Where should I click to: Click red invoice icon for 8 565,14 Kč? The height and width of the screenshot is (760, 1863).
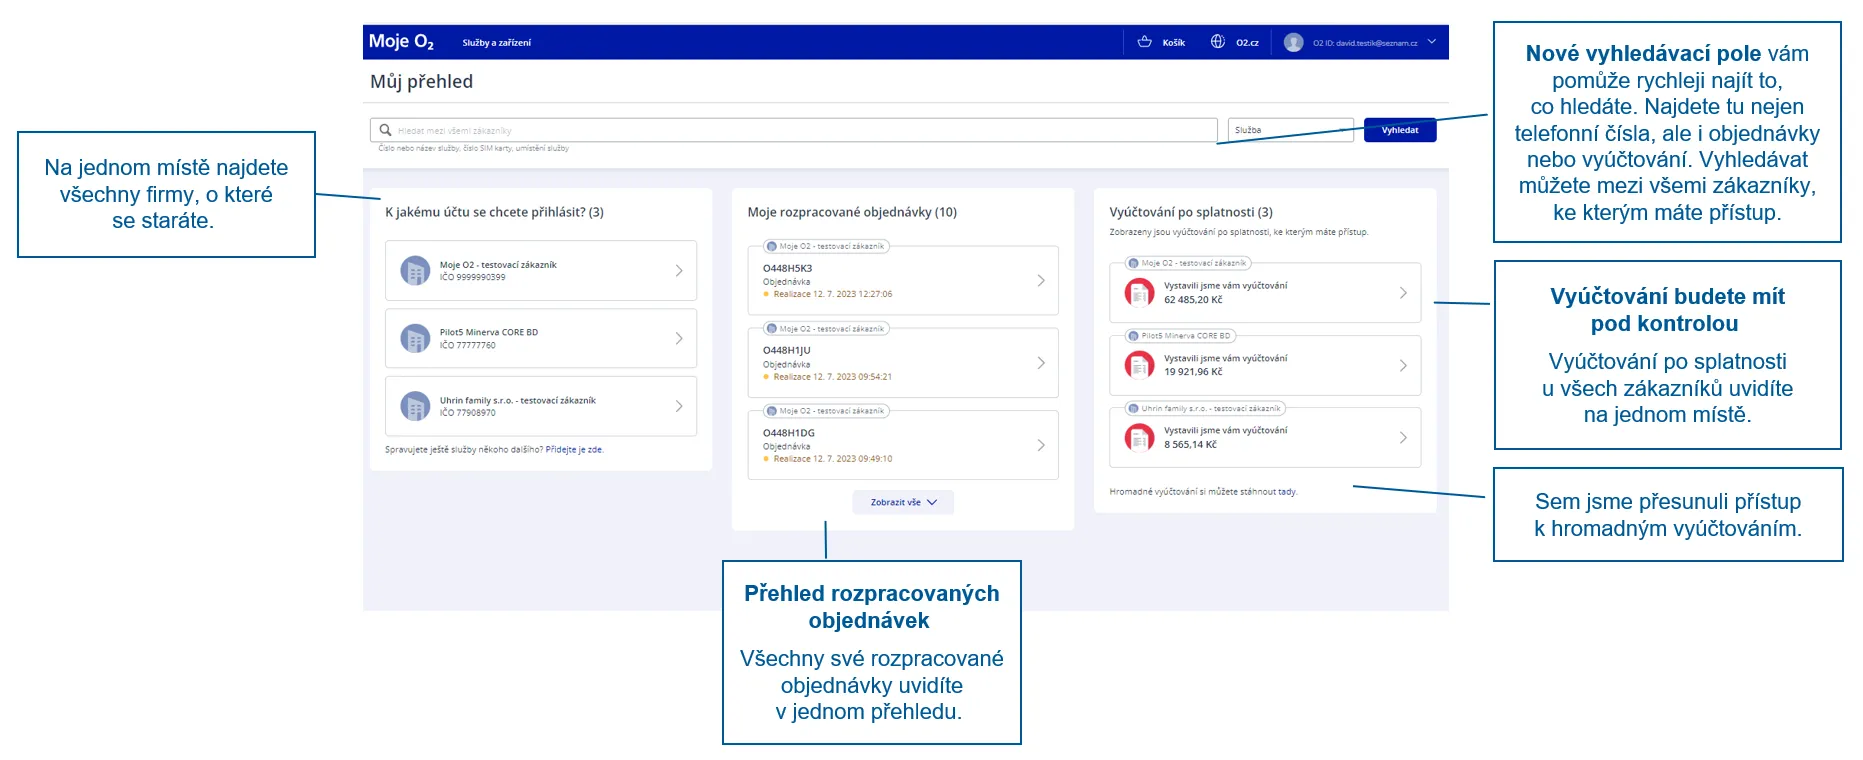(x=1139, y=438)
